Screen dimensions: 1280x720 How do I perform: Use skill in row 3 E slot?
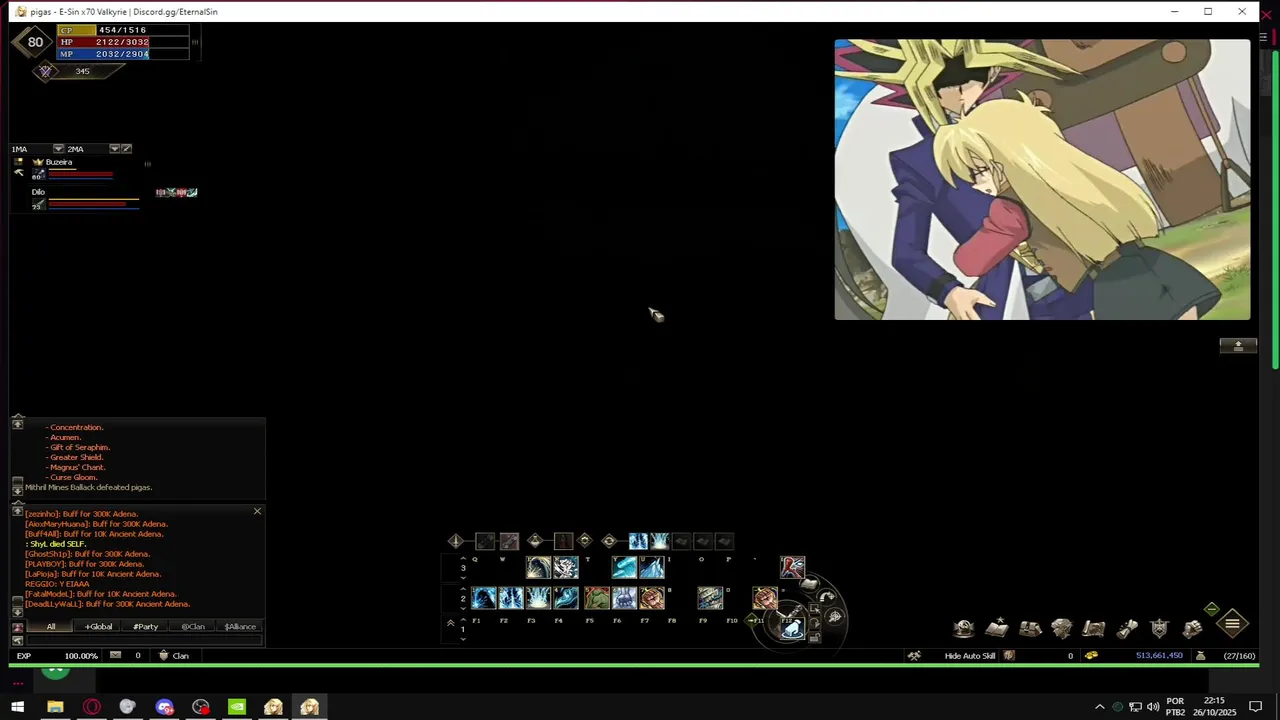(538, 568)
